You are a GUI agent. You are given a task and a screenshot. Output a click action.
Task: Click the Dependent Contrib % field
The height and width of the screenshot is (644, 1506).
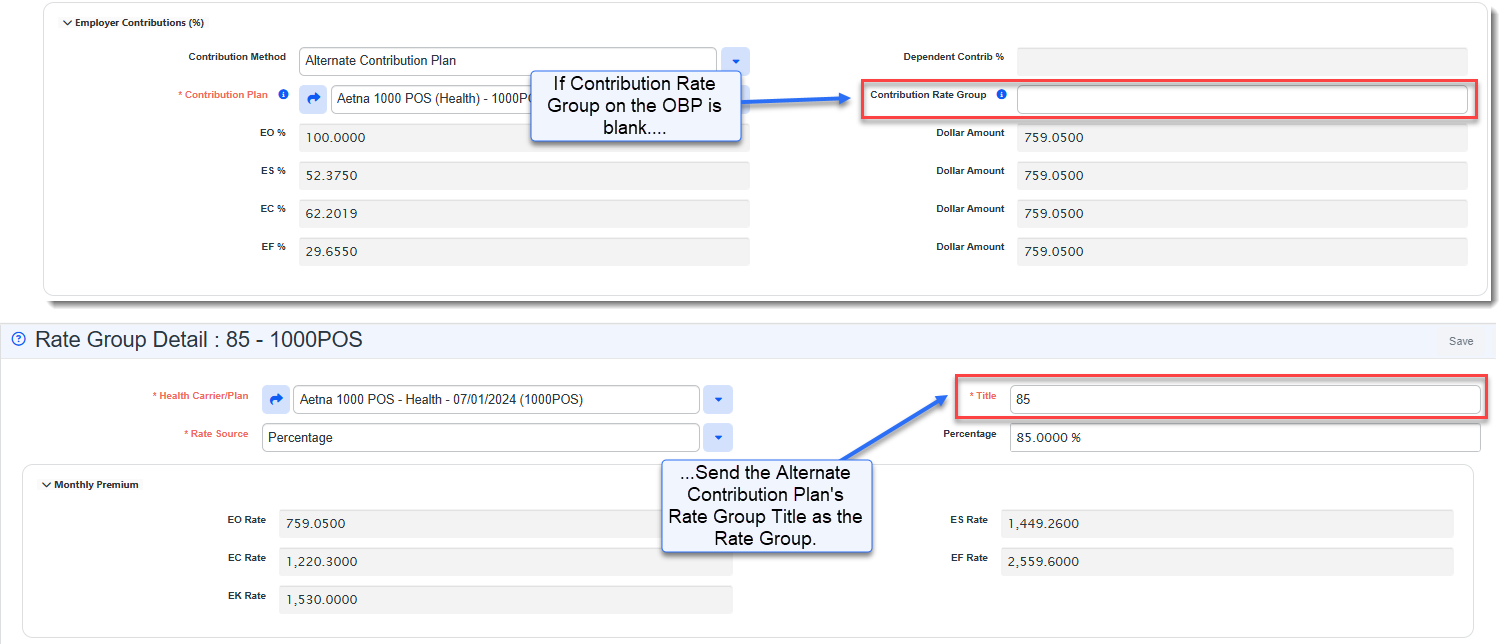[1242, 61]
